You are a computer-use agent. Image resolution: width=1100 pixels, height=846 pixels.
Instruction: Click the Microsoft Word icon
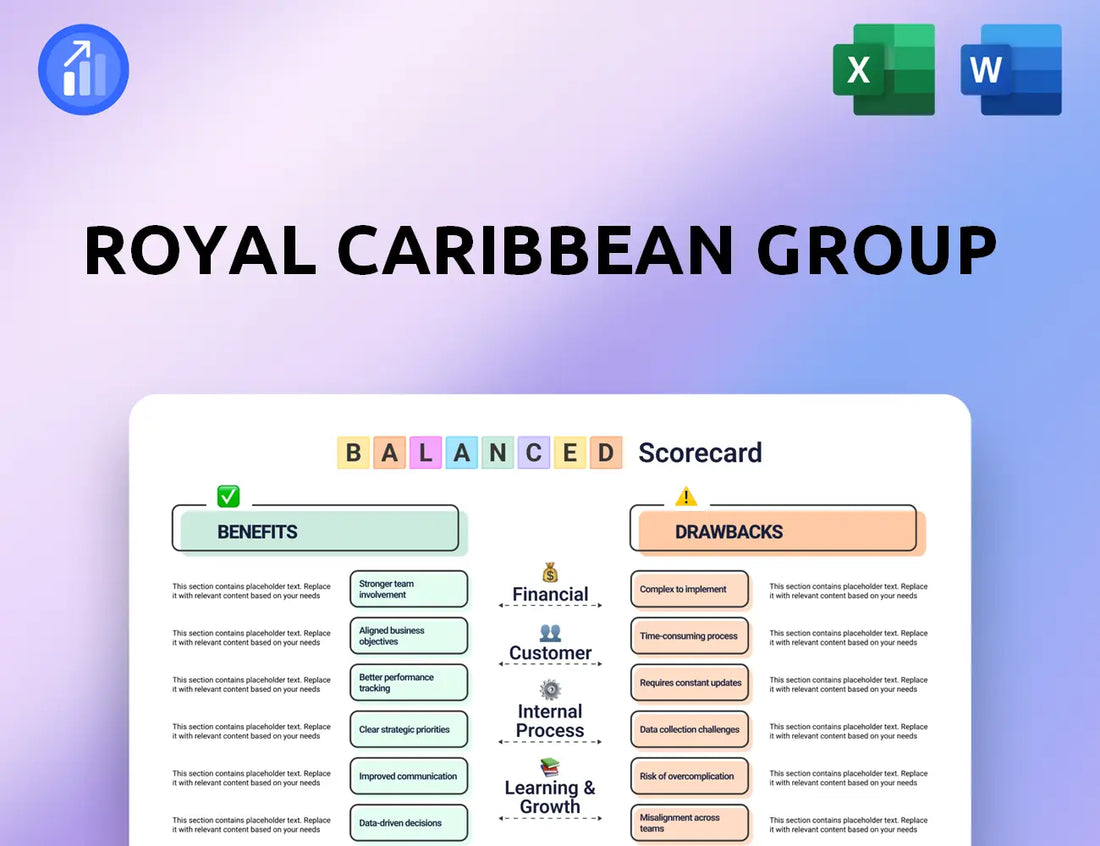1011,69
